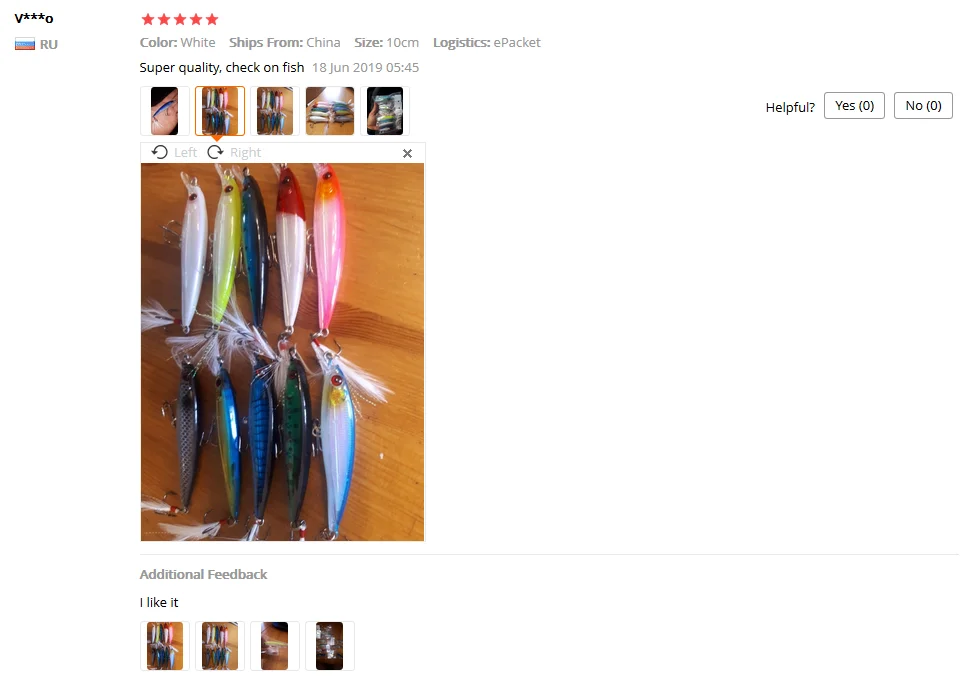
Task: Close the enlarged photo viewer
Action: click(x=407, y=153)
